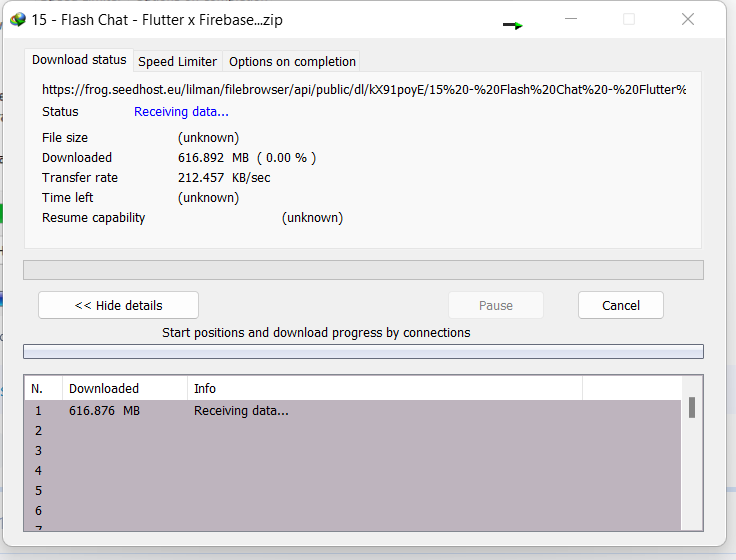Click the disabled maximize window button
The width and height of the screenshot is (736, 560).
(x=629, y=19)
